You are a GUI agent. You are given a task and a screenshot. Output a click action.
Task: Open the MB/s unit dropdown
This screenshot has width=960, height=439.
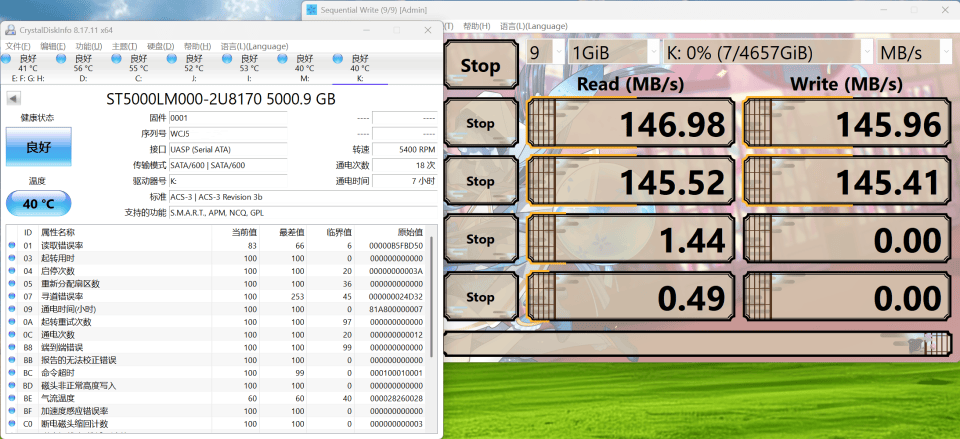[x=914, y=52]
